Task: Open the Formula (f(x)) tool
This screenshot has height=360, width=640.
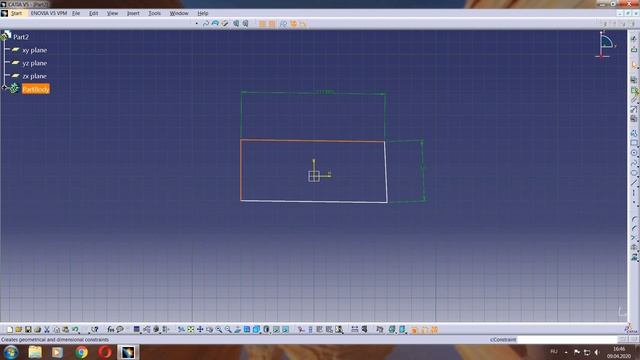Action: tap(111, 329)
